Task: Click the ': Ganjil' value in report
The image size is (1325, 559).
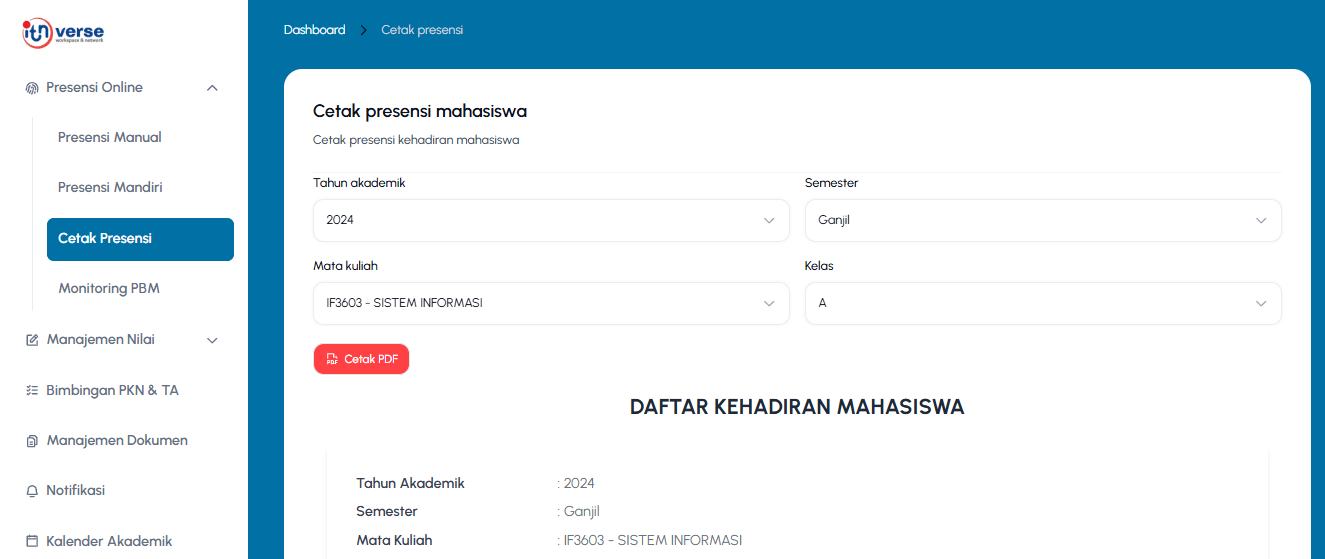Action: tap(578, 512)
